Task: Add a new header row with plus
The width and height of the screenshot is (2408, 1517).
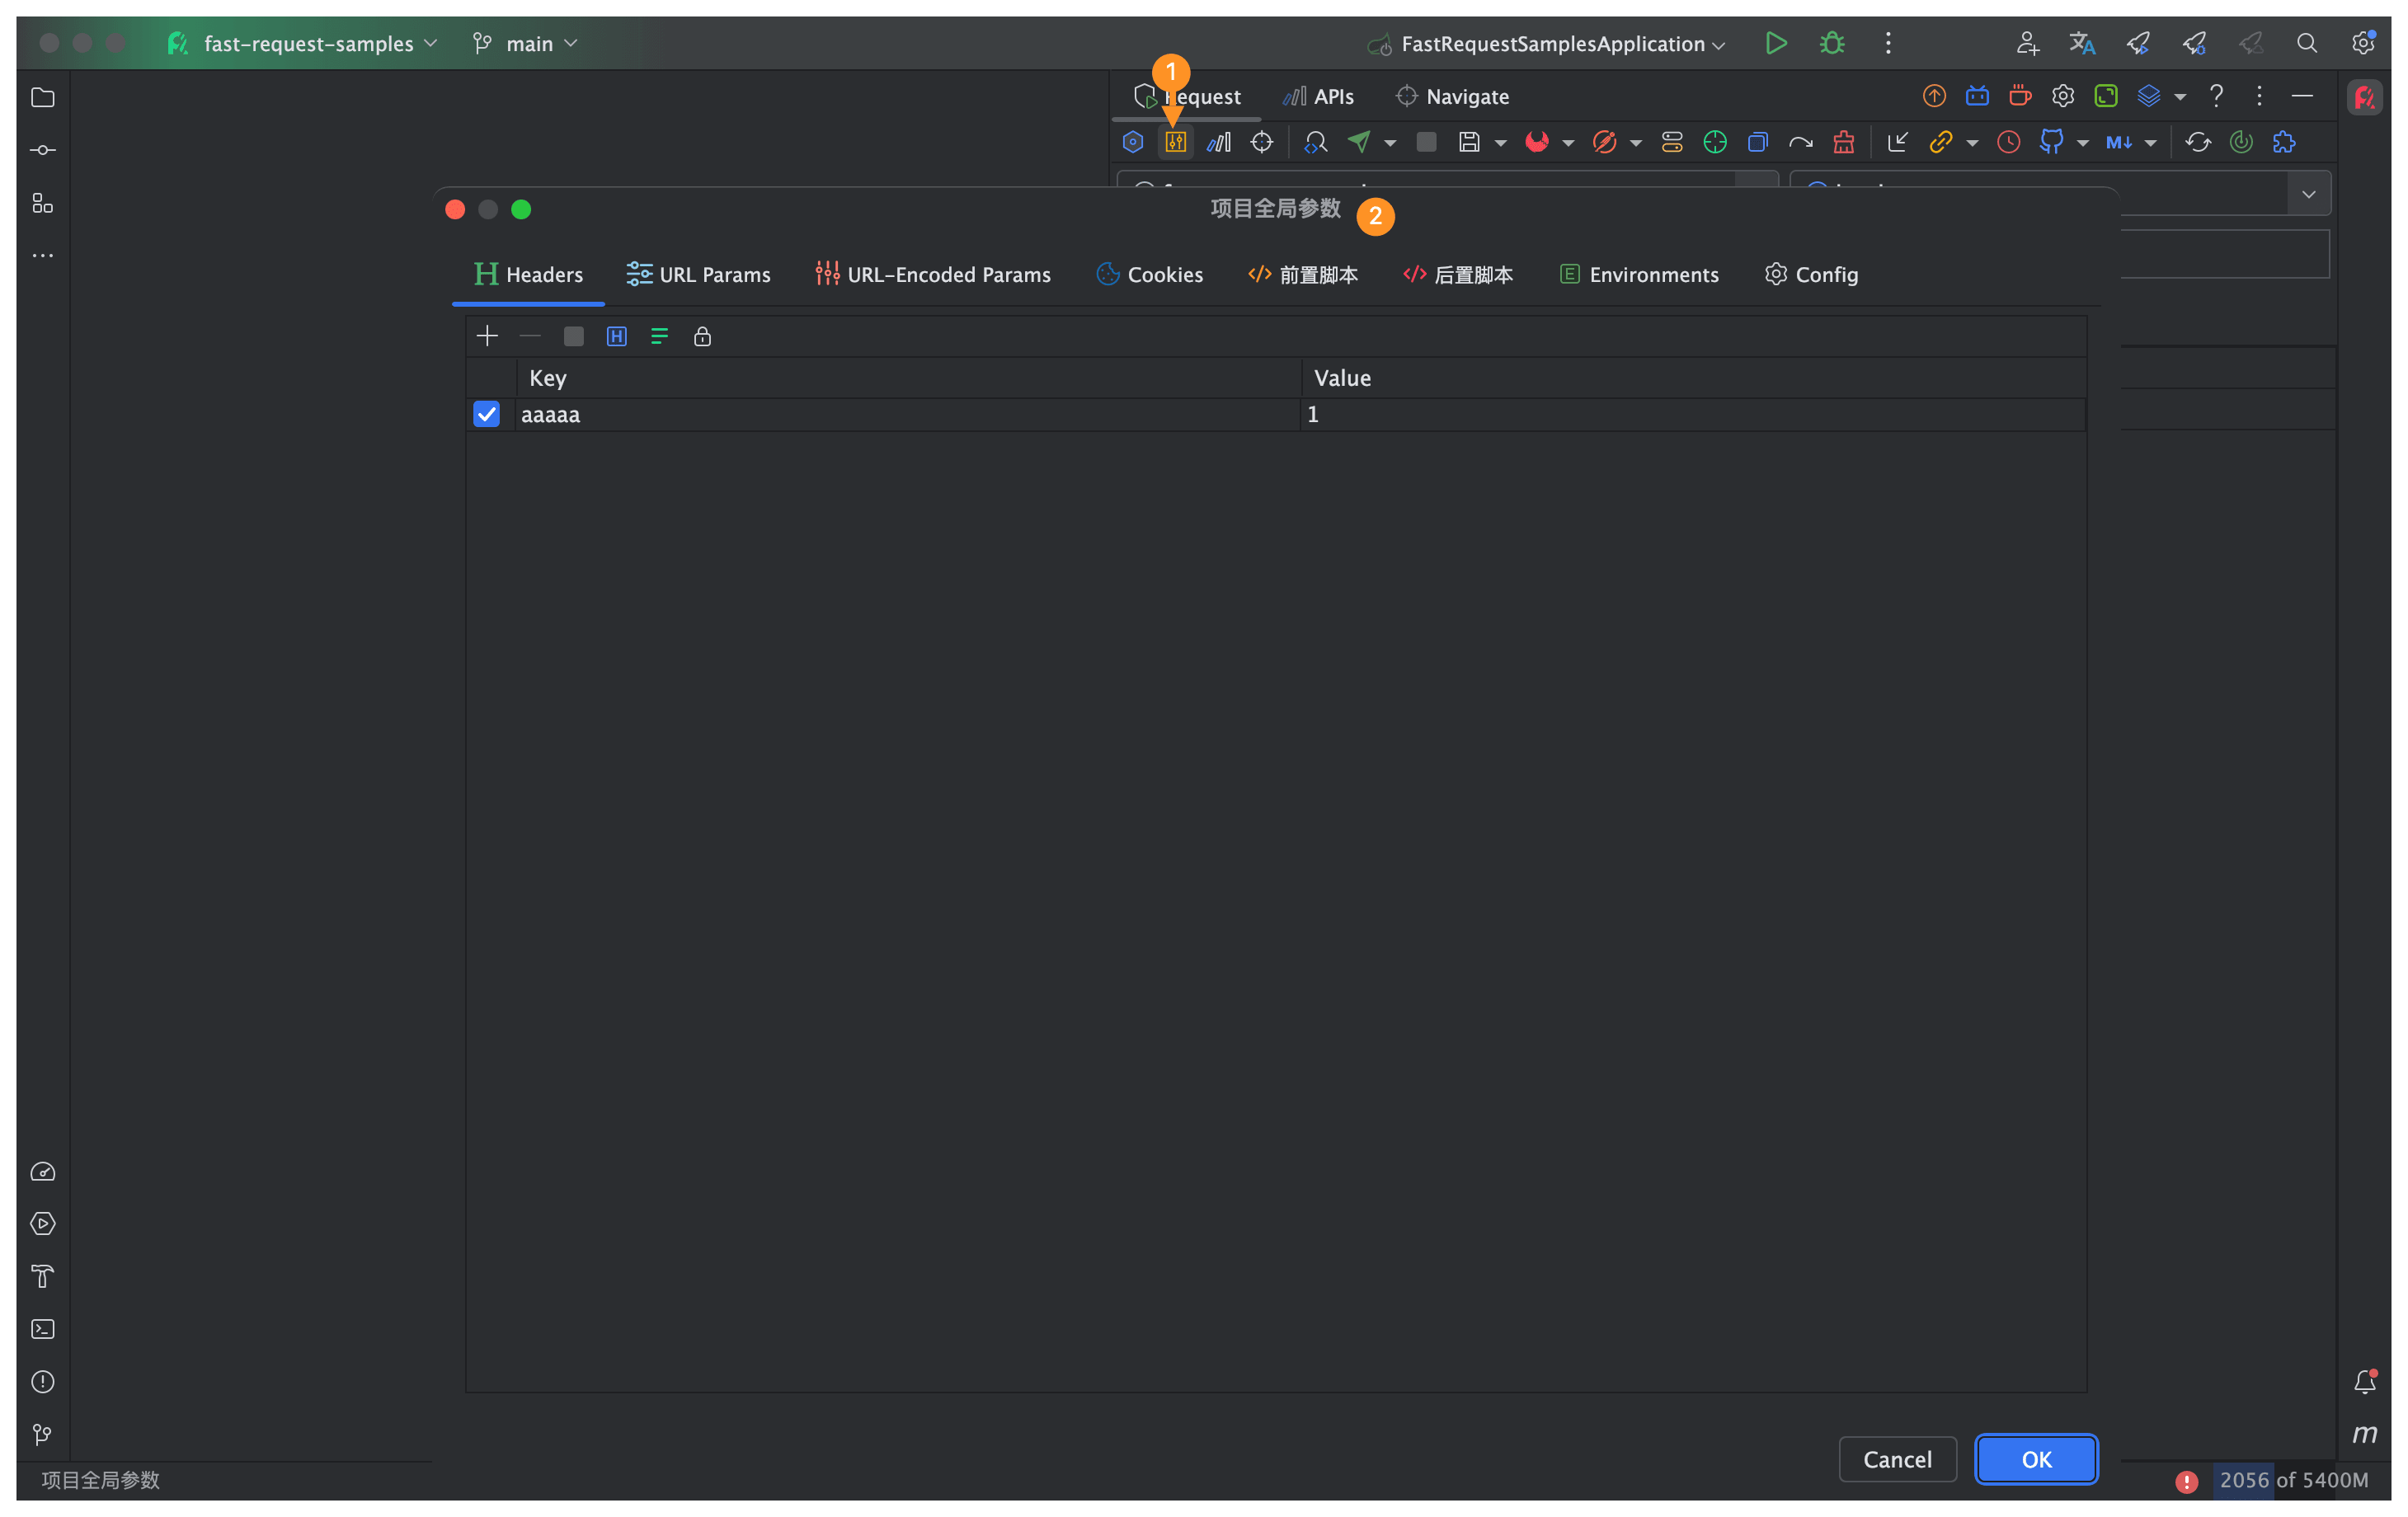Action: 487,336
